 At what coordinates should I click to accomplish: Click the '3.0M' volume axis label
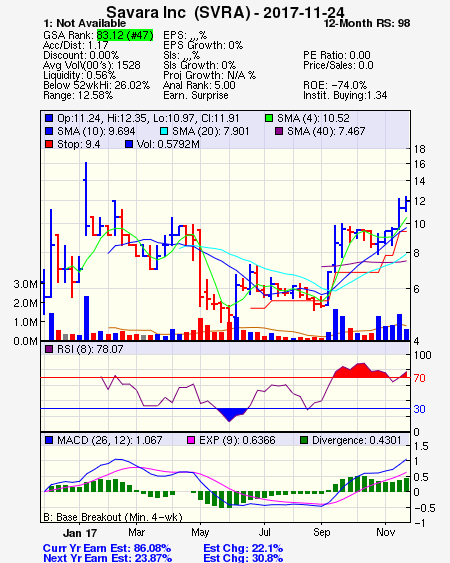pos(26,284)
